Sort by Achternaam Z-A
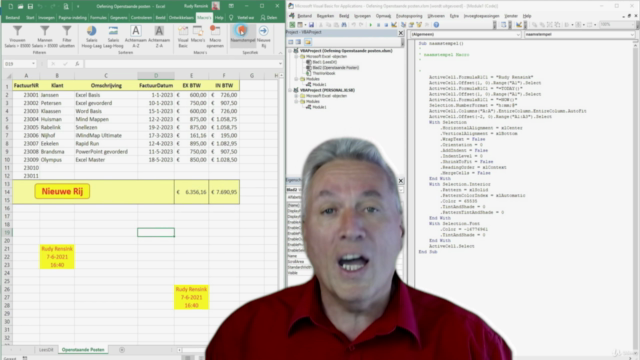Image resolution: width=640 pixels, height=360 pixels. click(x=159, y=36)
